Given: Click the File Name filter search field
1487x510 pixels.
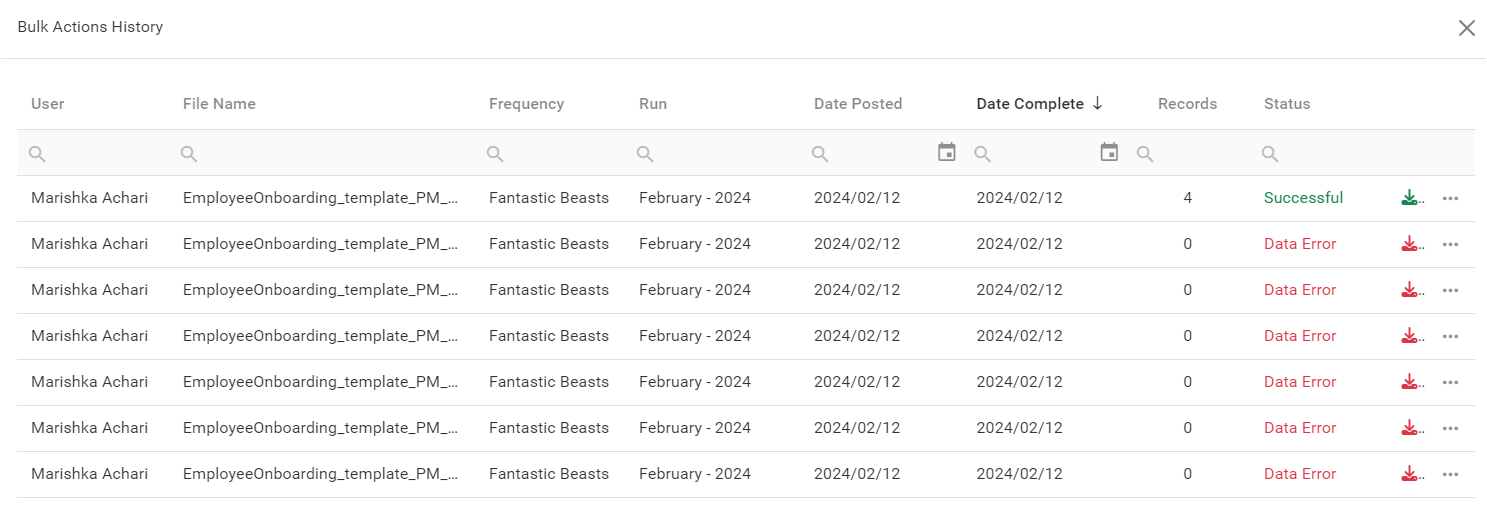Looking at the screenshot, I should [330, 153].
